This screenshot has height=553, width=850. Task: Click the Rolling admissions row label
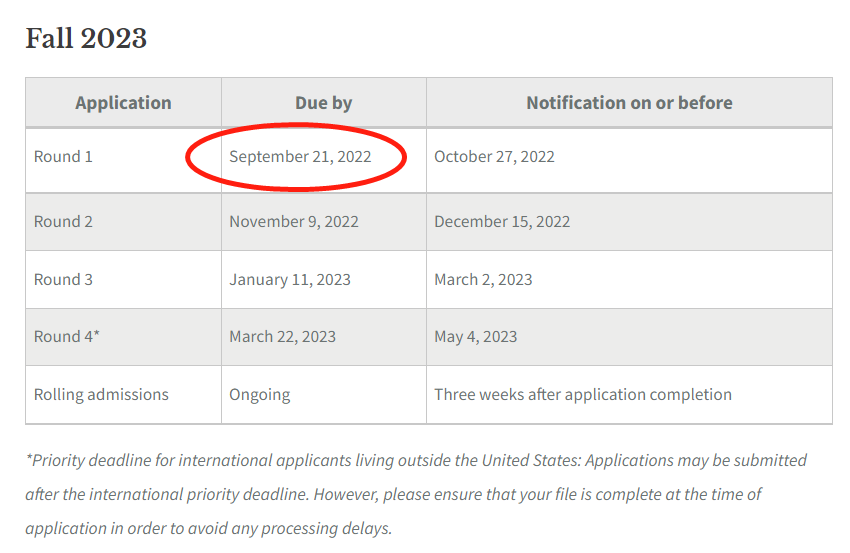tap(101, 395)
